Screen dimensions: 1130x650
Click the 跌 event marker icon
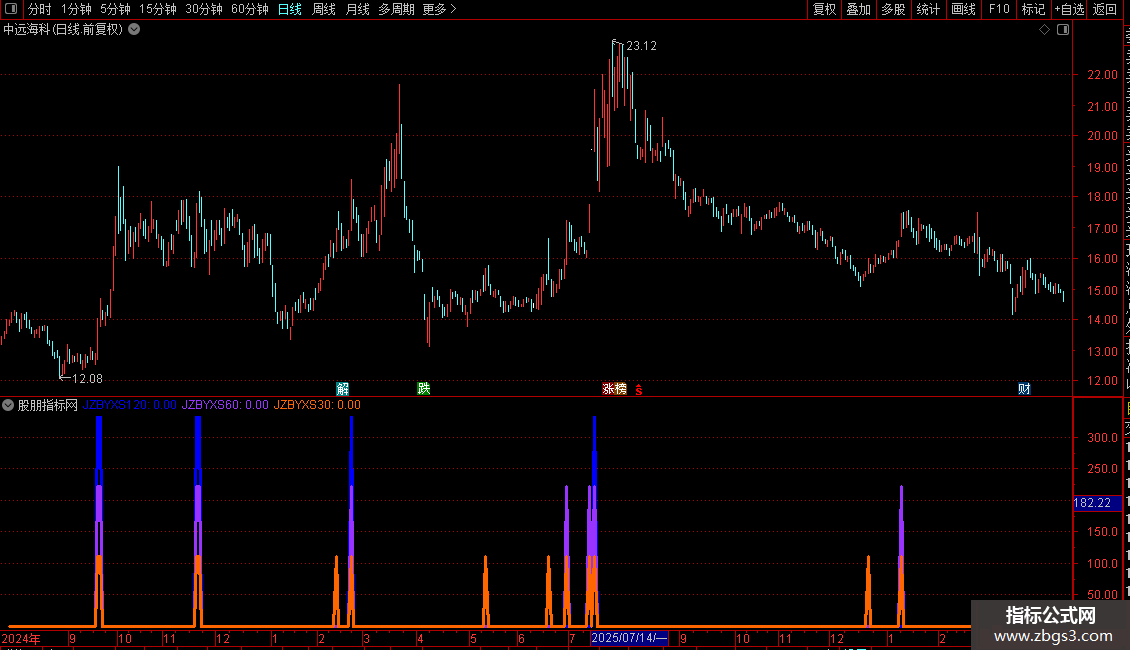(424, 389)
